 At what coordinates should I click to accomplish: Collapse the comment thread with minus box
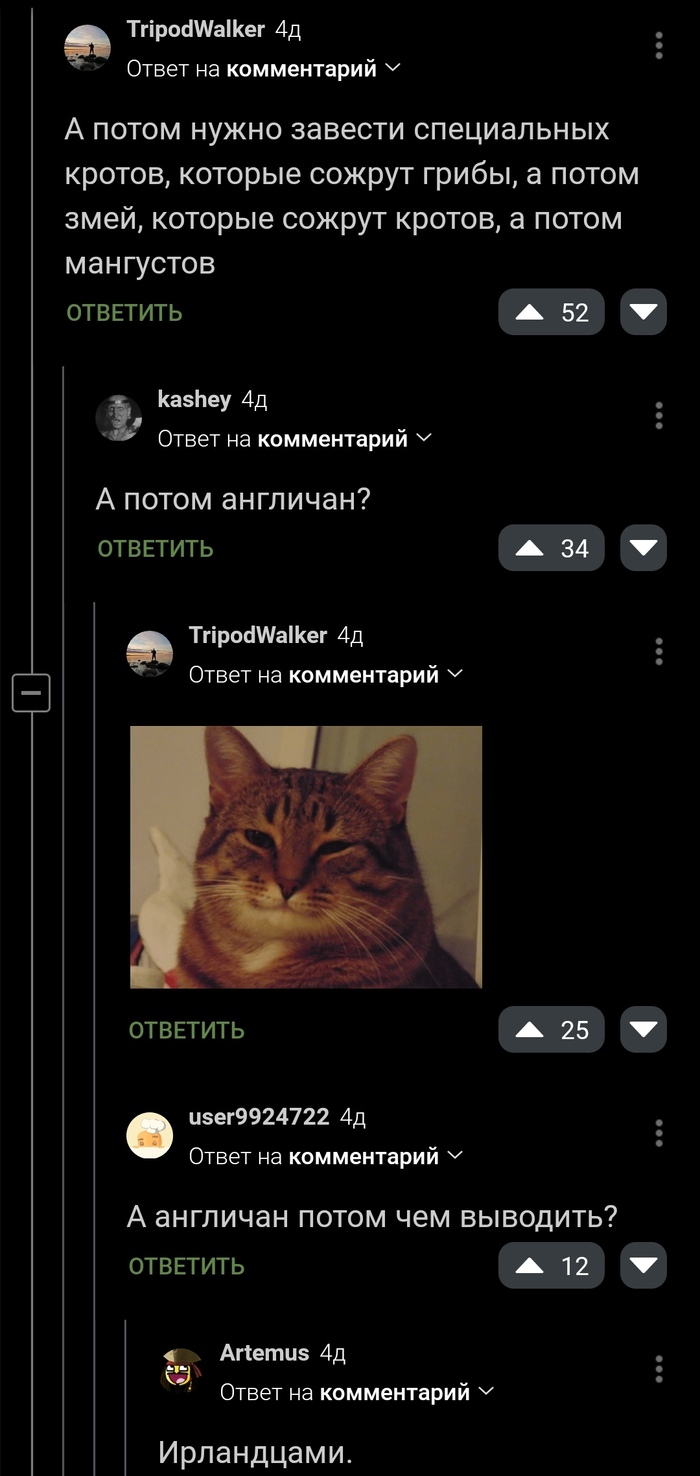coord(31,691)
